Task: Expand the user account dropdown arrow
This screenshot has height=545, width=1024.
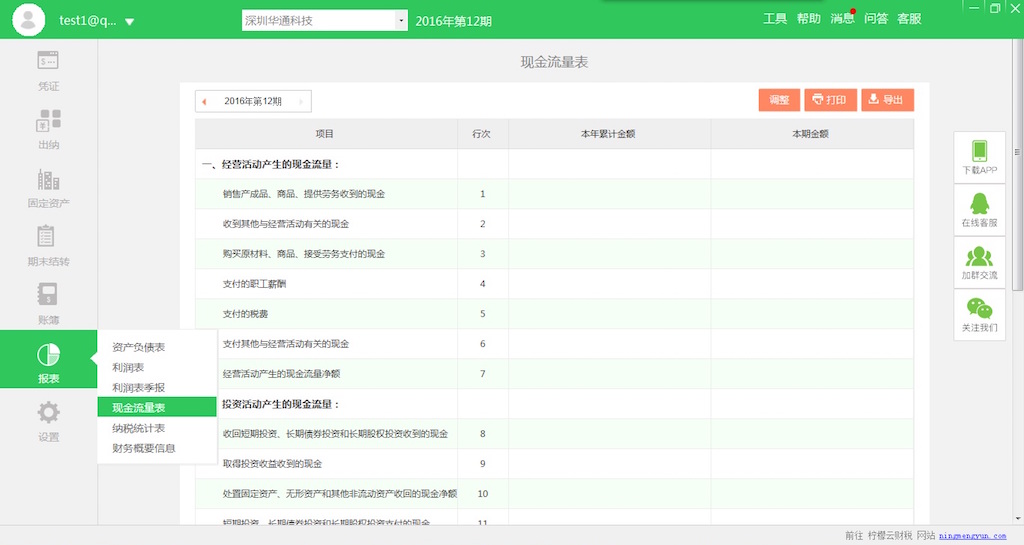Action: click(130, 22)
